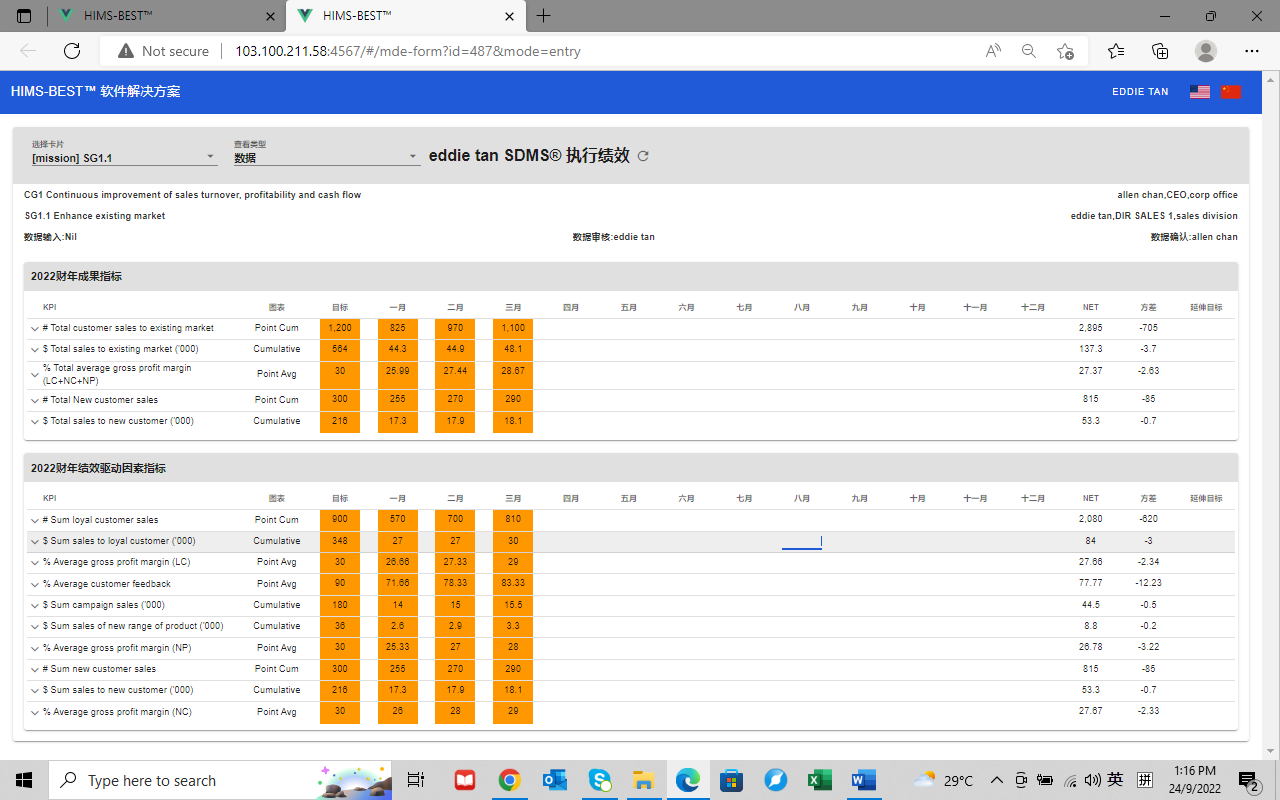Expand the '$ Sum campaign sales' KPI row

click(34, 605)
